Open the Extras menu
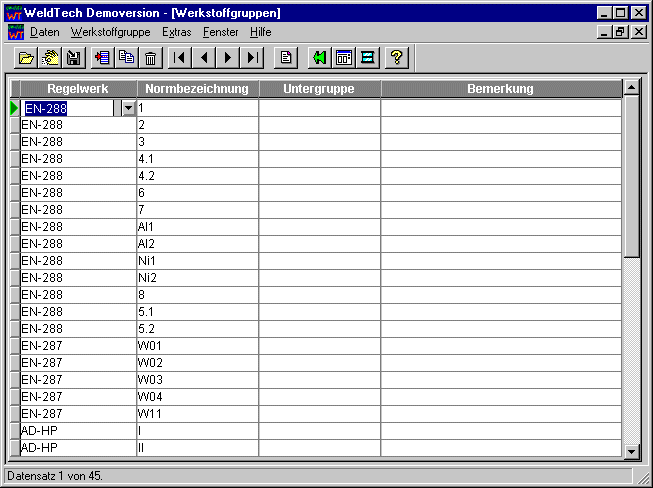 [176, 32]
